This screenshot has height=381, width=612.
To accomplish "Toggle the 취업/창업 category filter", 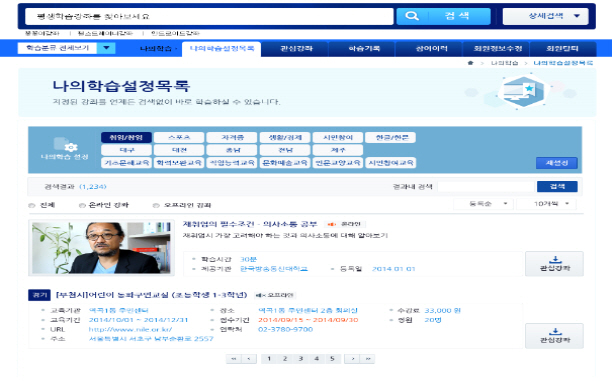I will pyautogui.click(x=126, y=137).
